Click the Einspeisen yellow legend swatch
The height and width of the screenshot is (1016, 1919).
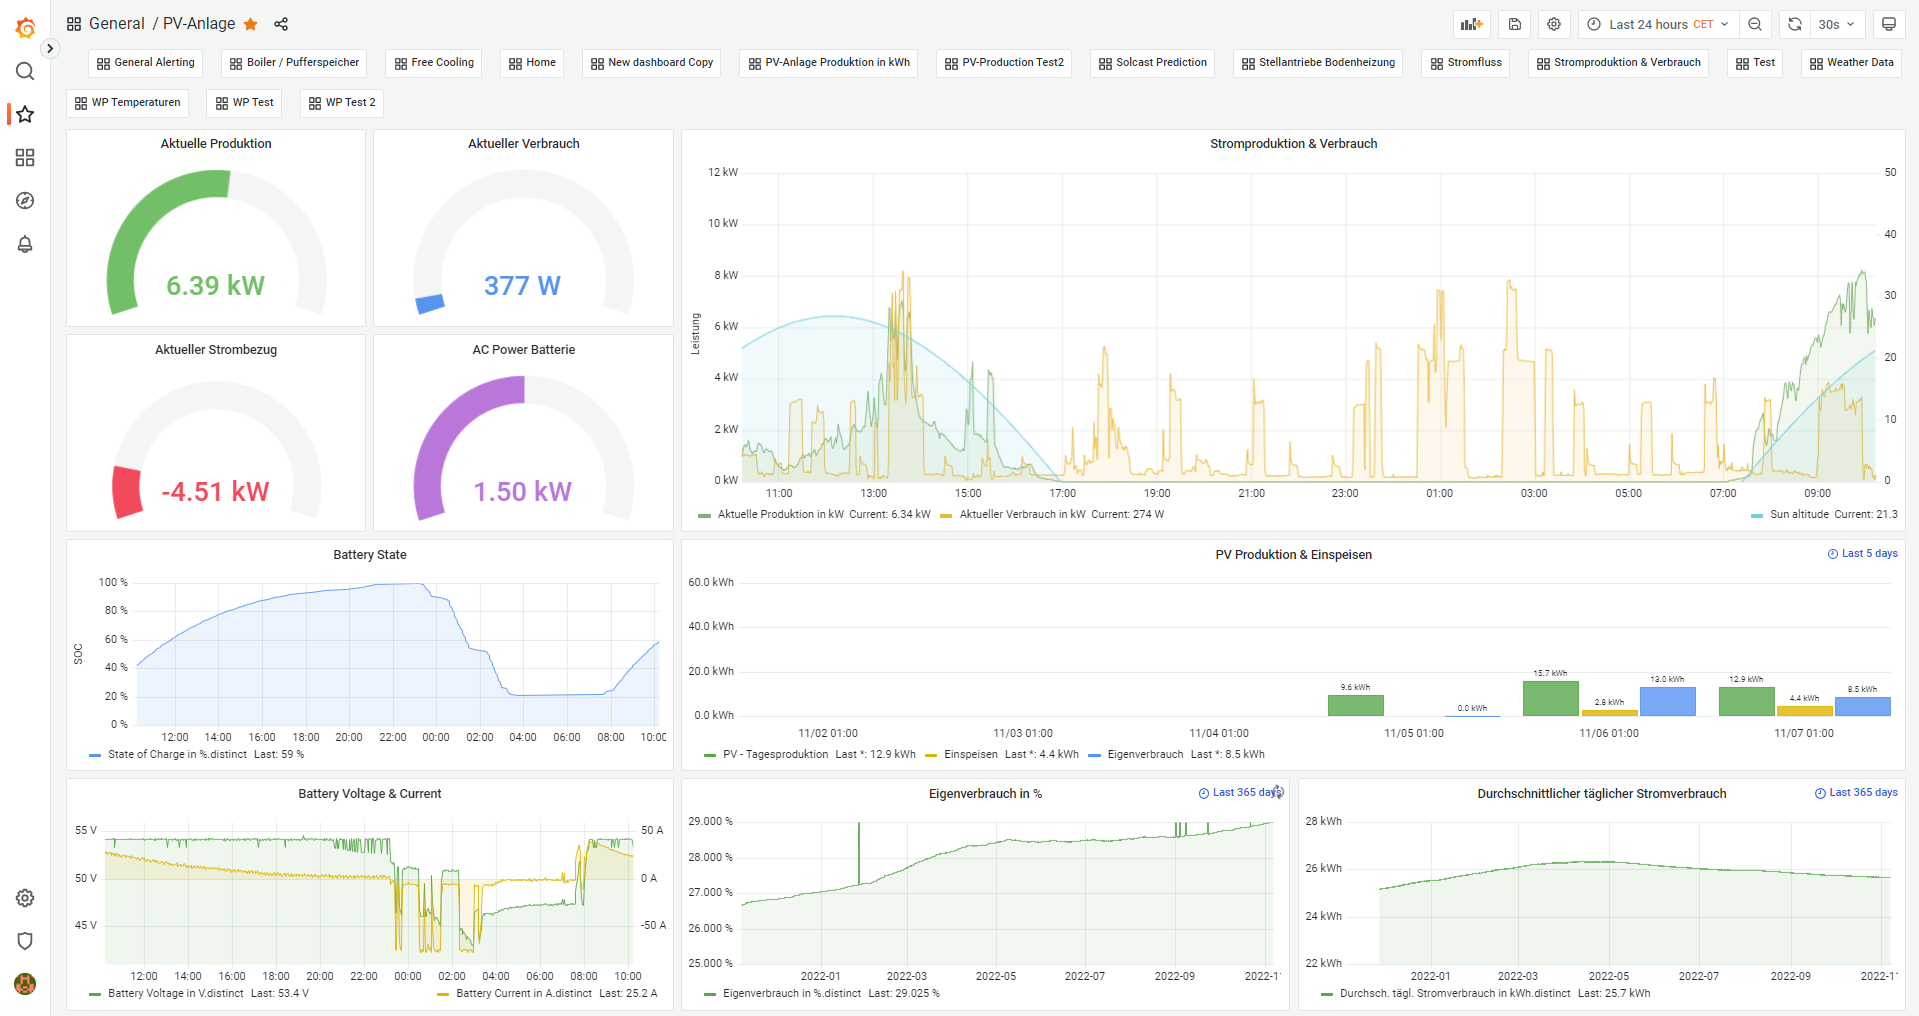(x=931, y=755)
